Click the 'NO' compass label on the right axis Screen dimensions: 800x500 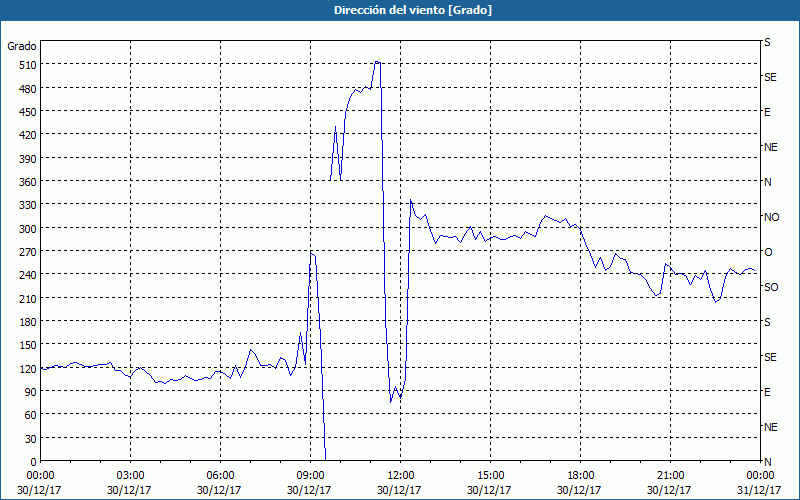click(x=771, y=217)
